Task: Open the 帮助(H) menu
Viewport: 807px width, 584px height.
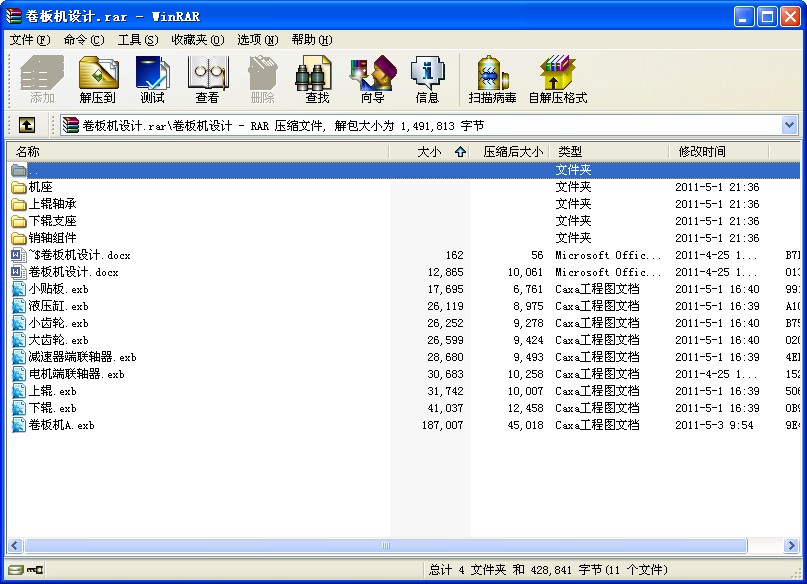Action: click(x=312, y=40)
